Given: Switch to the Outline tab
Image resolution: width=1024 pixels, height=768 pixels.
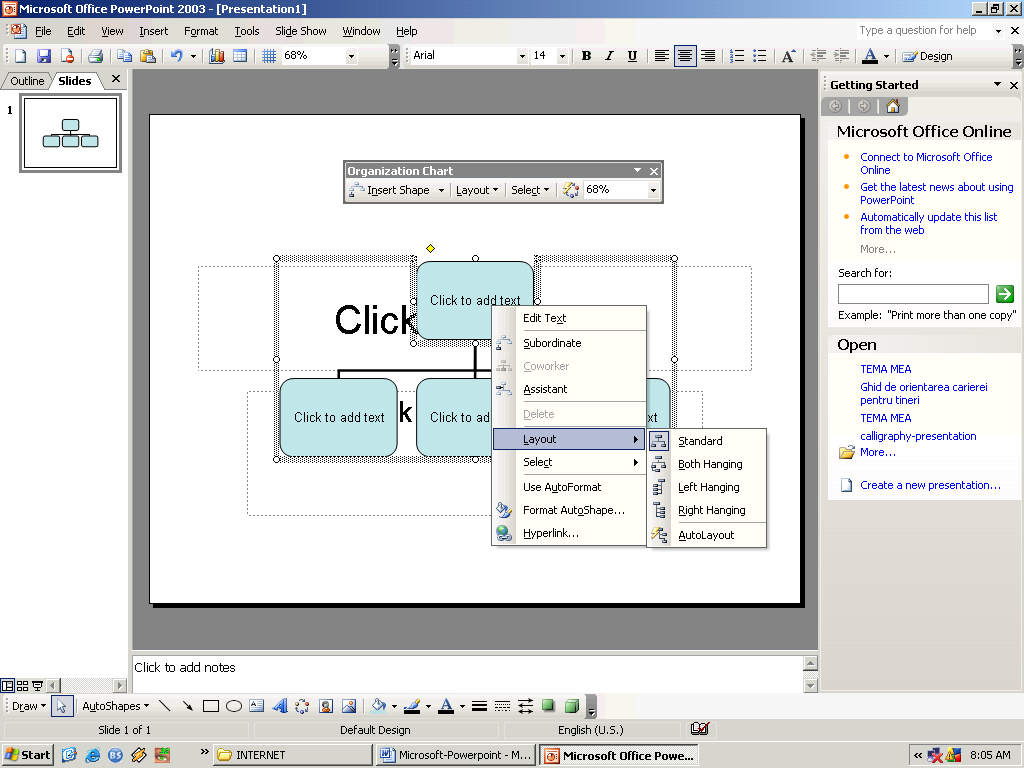Looking at the screenshot, I should pyautogui.click(x=27, y=81).
